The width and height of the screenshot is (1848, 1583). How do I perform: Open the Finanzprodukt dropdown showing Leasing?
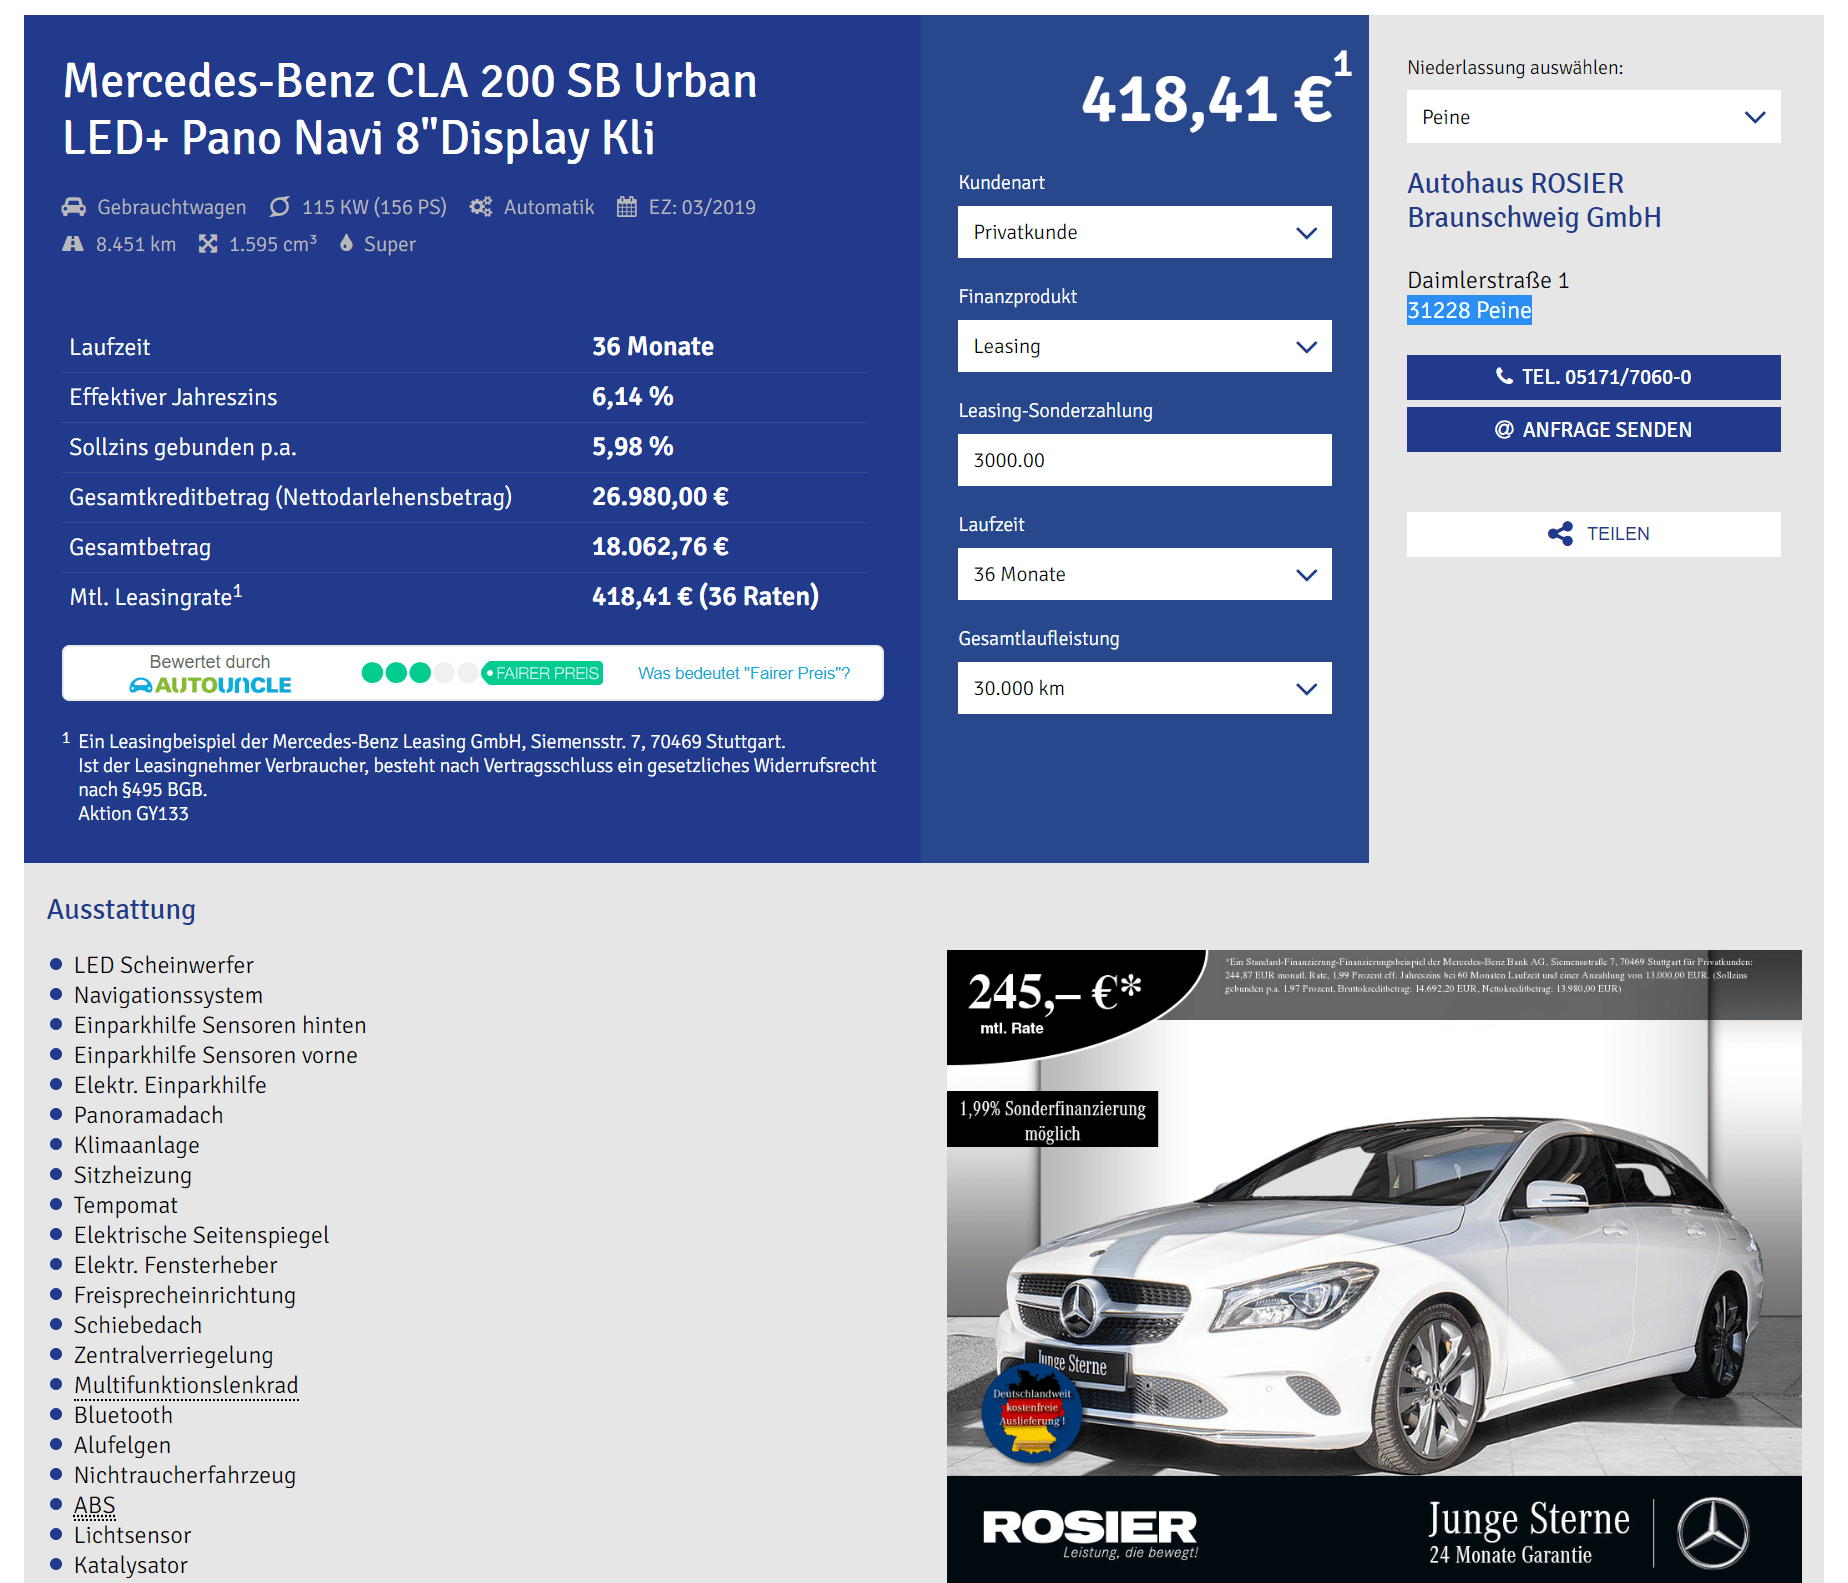tap(1144, 346)
